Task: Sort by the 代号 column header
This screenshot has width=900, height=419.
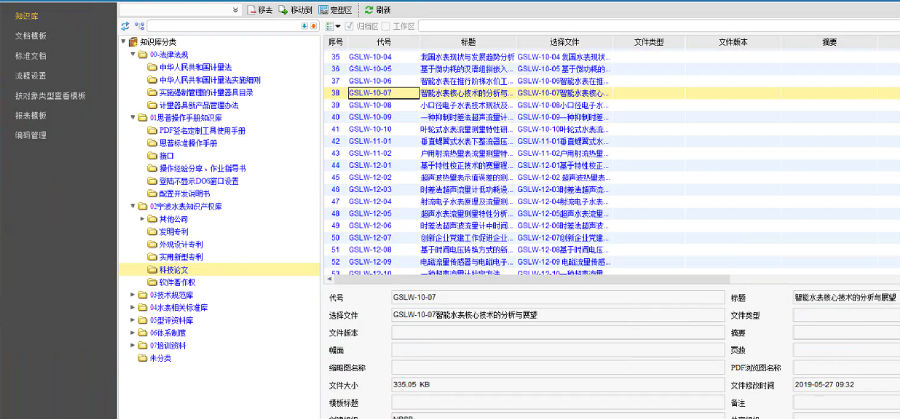Action: click(384, 42)
